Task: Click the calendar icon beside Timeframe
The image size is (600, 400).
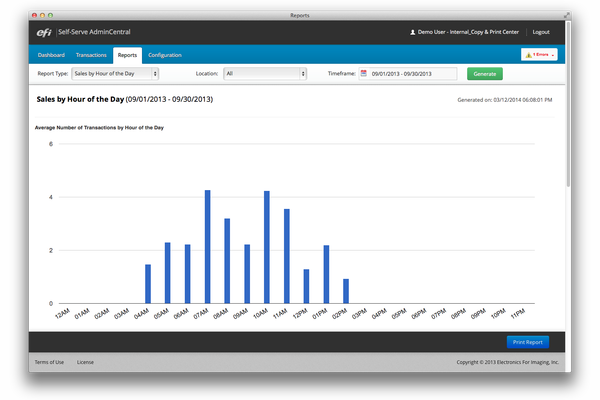Action: pos(364,73)
